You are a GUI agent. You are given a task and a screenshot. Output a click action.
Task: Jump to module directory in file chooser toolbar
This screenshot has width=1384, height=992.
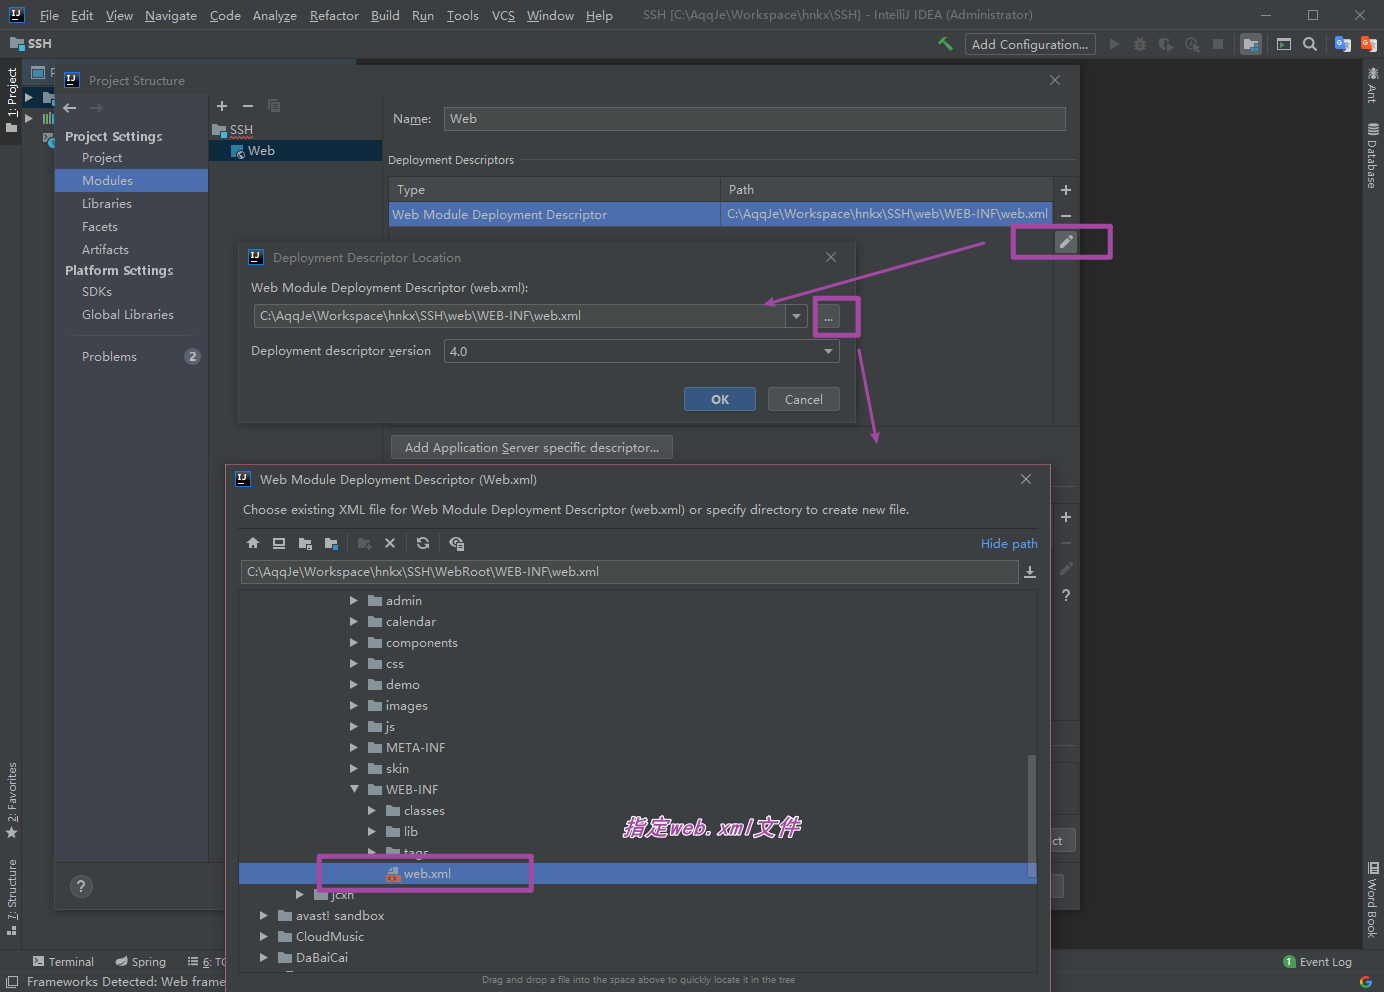331,543
